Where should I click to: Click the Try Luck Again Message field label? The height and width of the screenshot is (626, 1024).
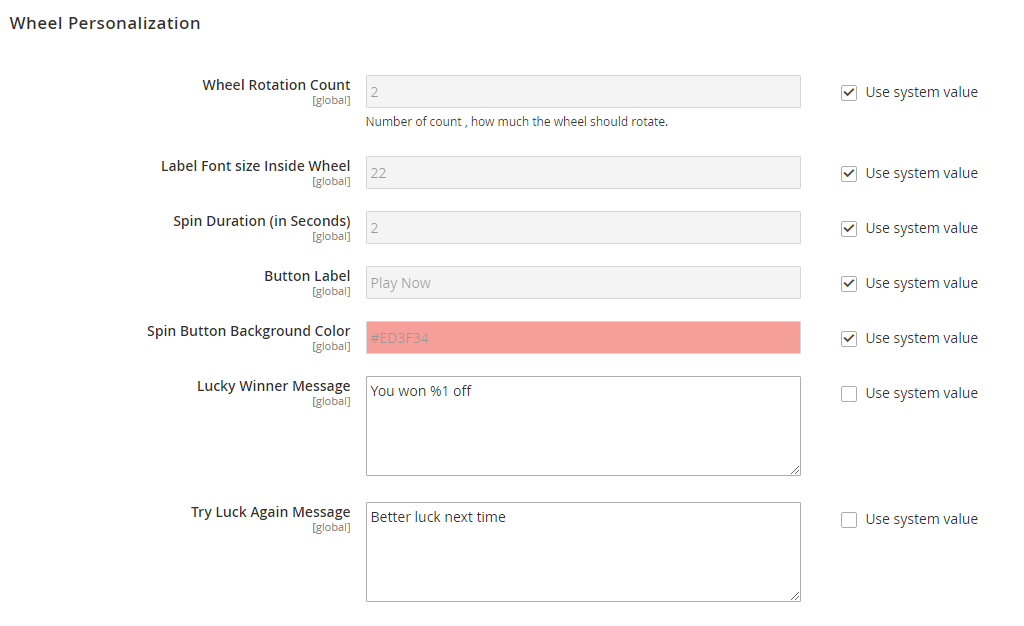[x=270, y=512]
